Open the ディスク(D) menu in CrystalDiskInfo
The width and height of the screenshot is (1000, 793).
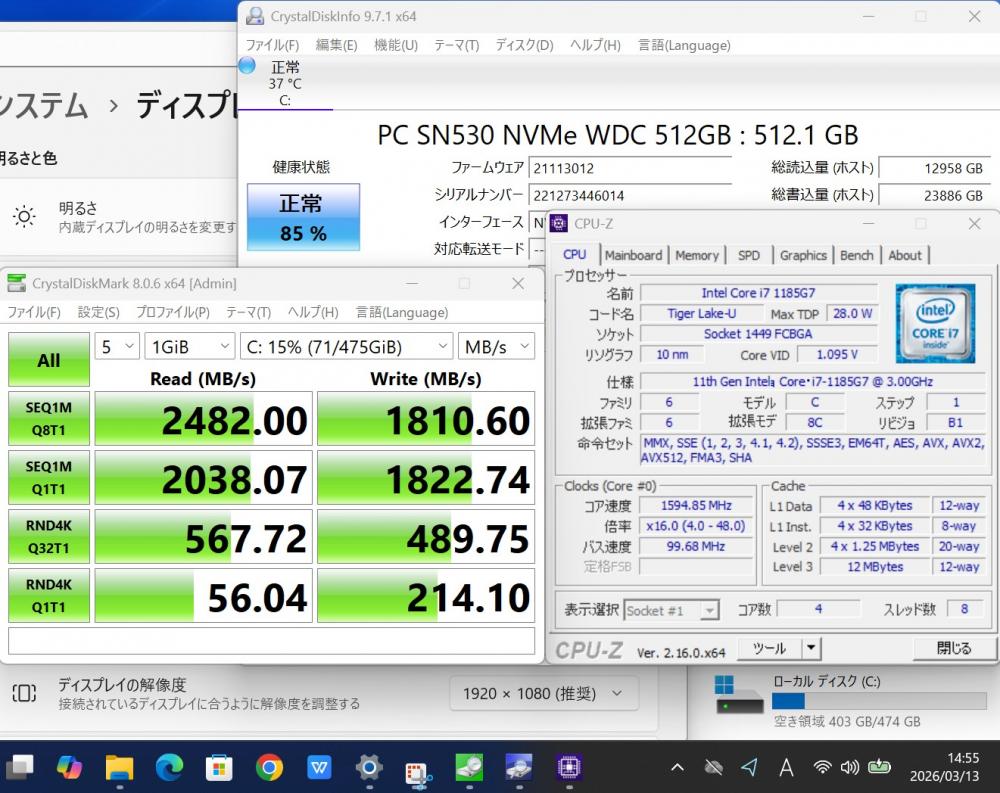point(524,45)
